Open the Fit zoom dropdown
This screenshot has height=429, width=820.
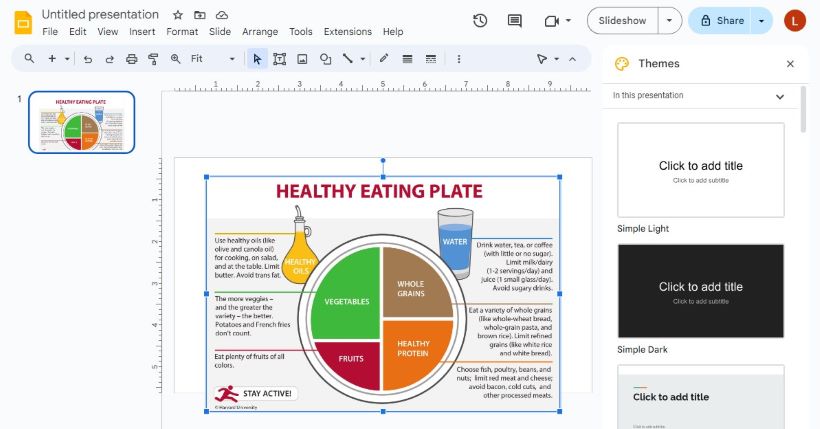(x=213, y=59)
